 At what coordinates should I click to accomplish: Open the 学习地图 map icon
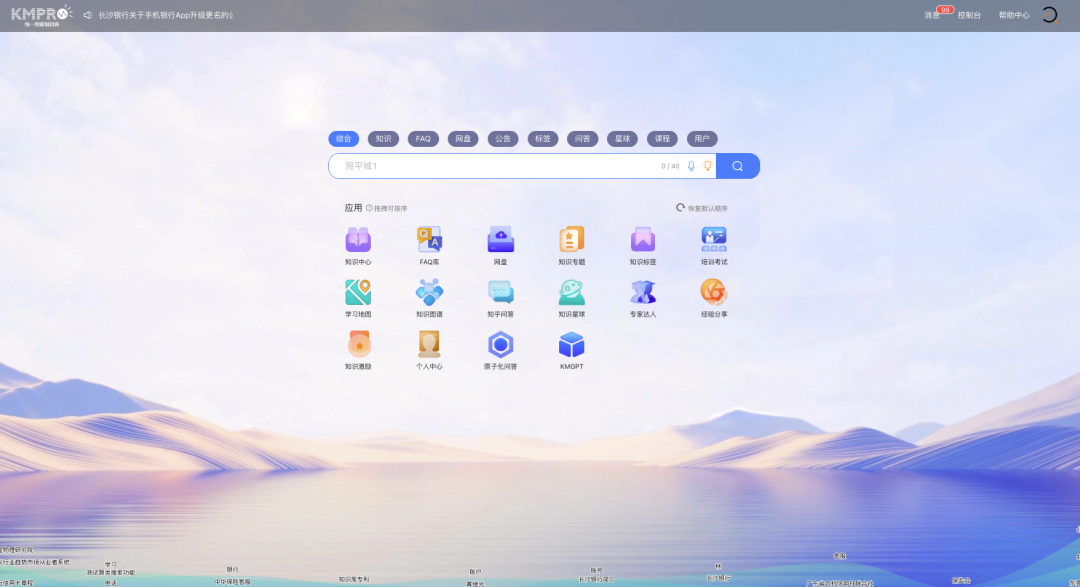(x=358, y=292)
